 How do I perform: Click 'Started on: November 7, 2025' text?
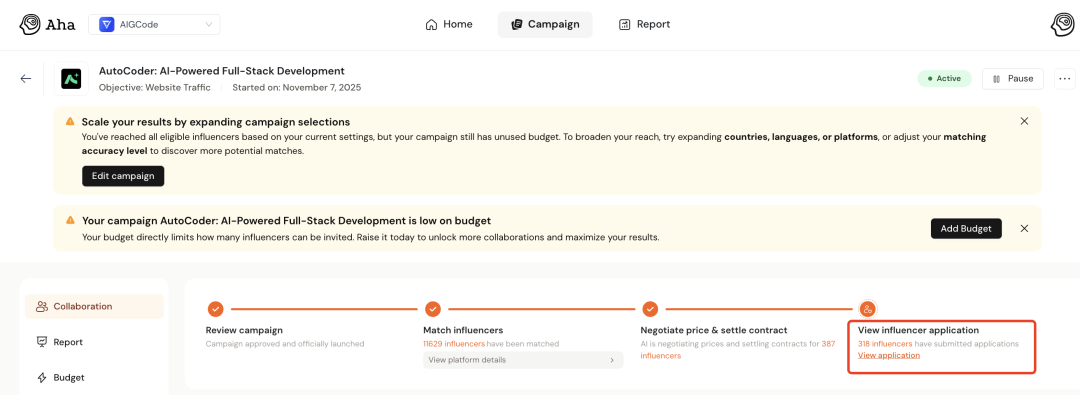(296, 88)
